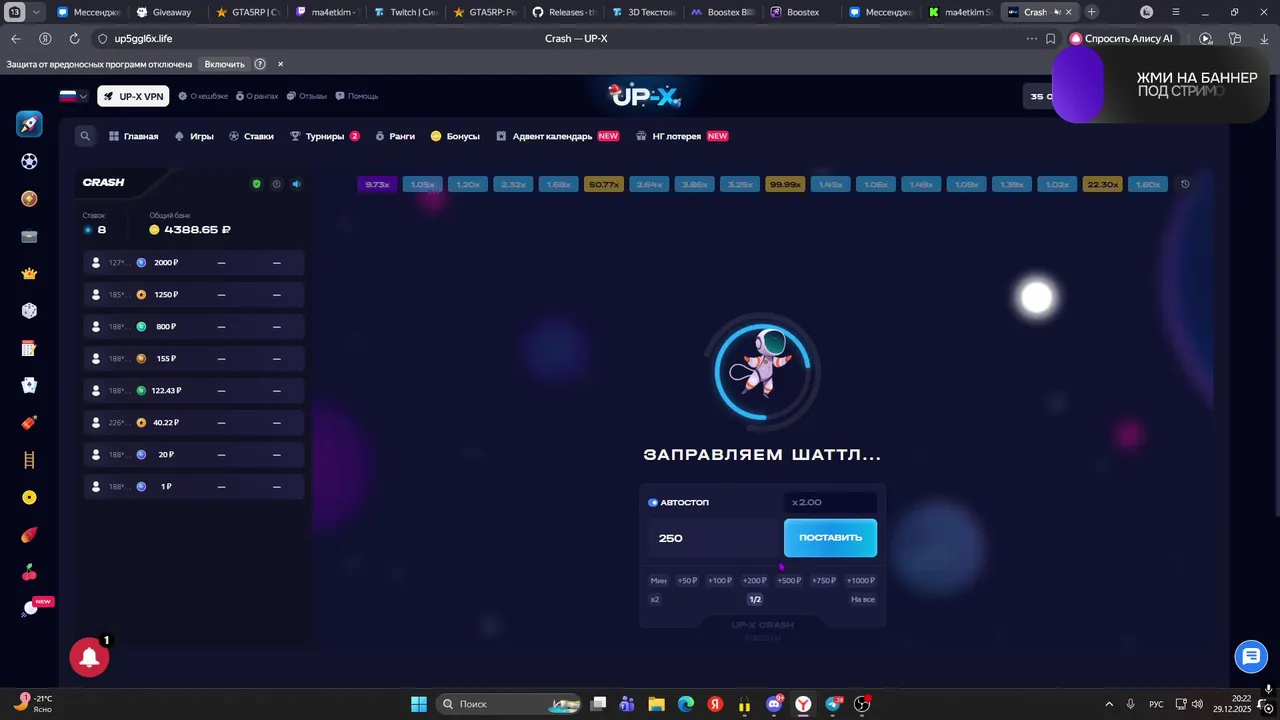Viewport: 1280px width, 720px height.
Task: Close the malware protection notice
Action: tap(280, 64)
